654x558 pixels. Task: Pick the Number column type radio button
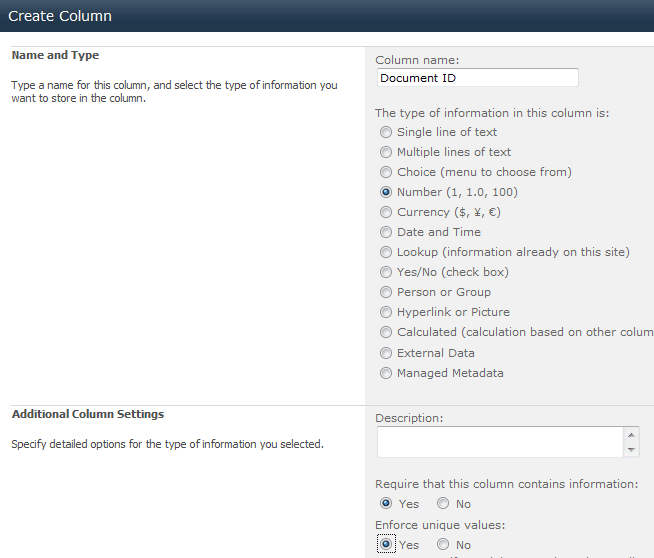point(386,192)
